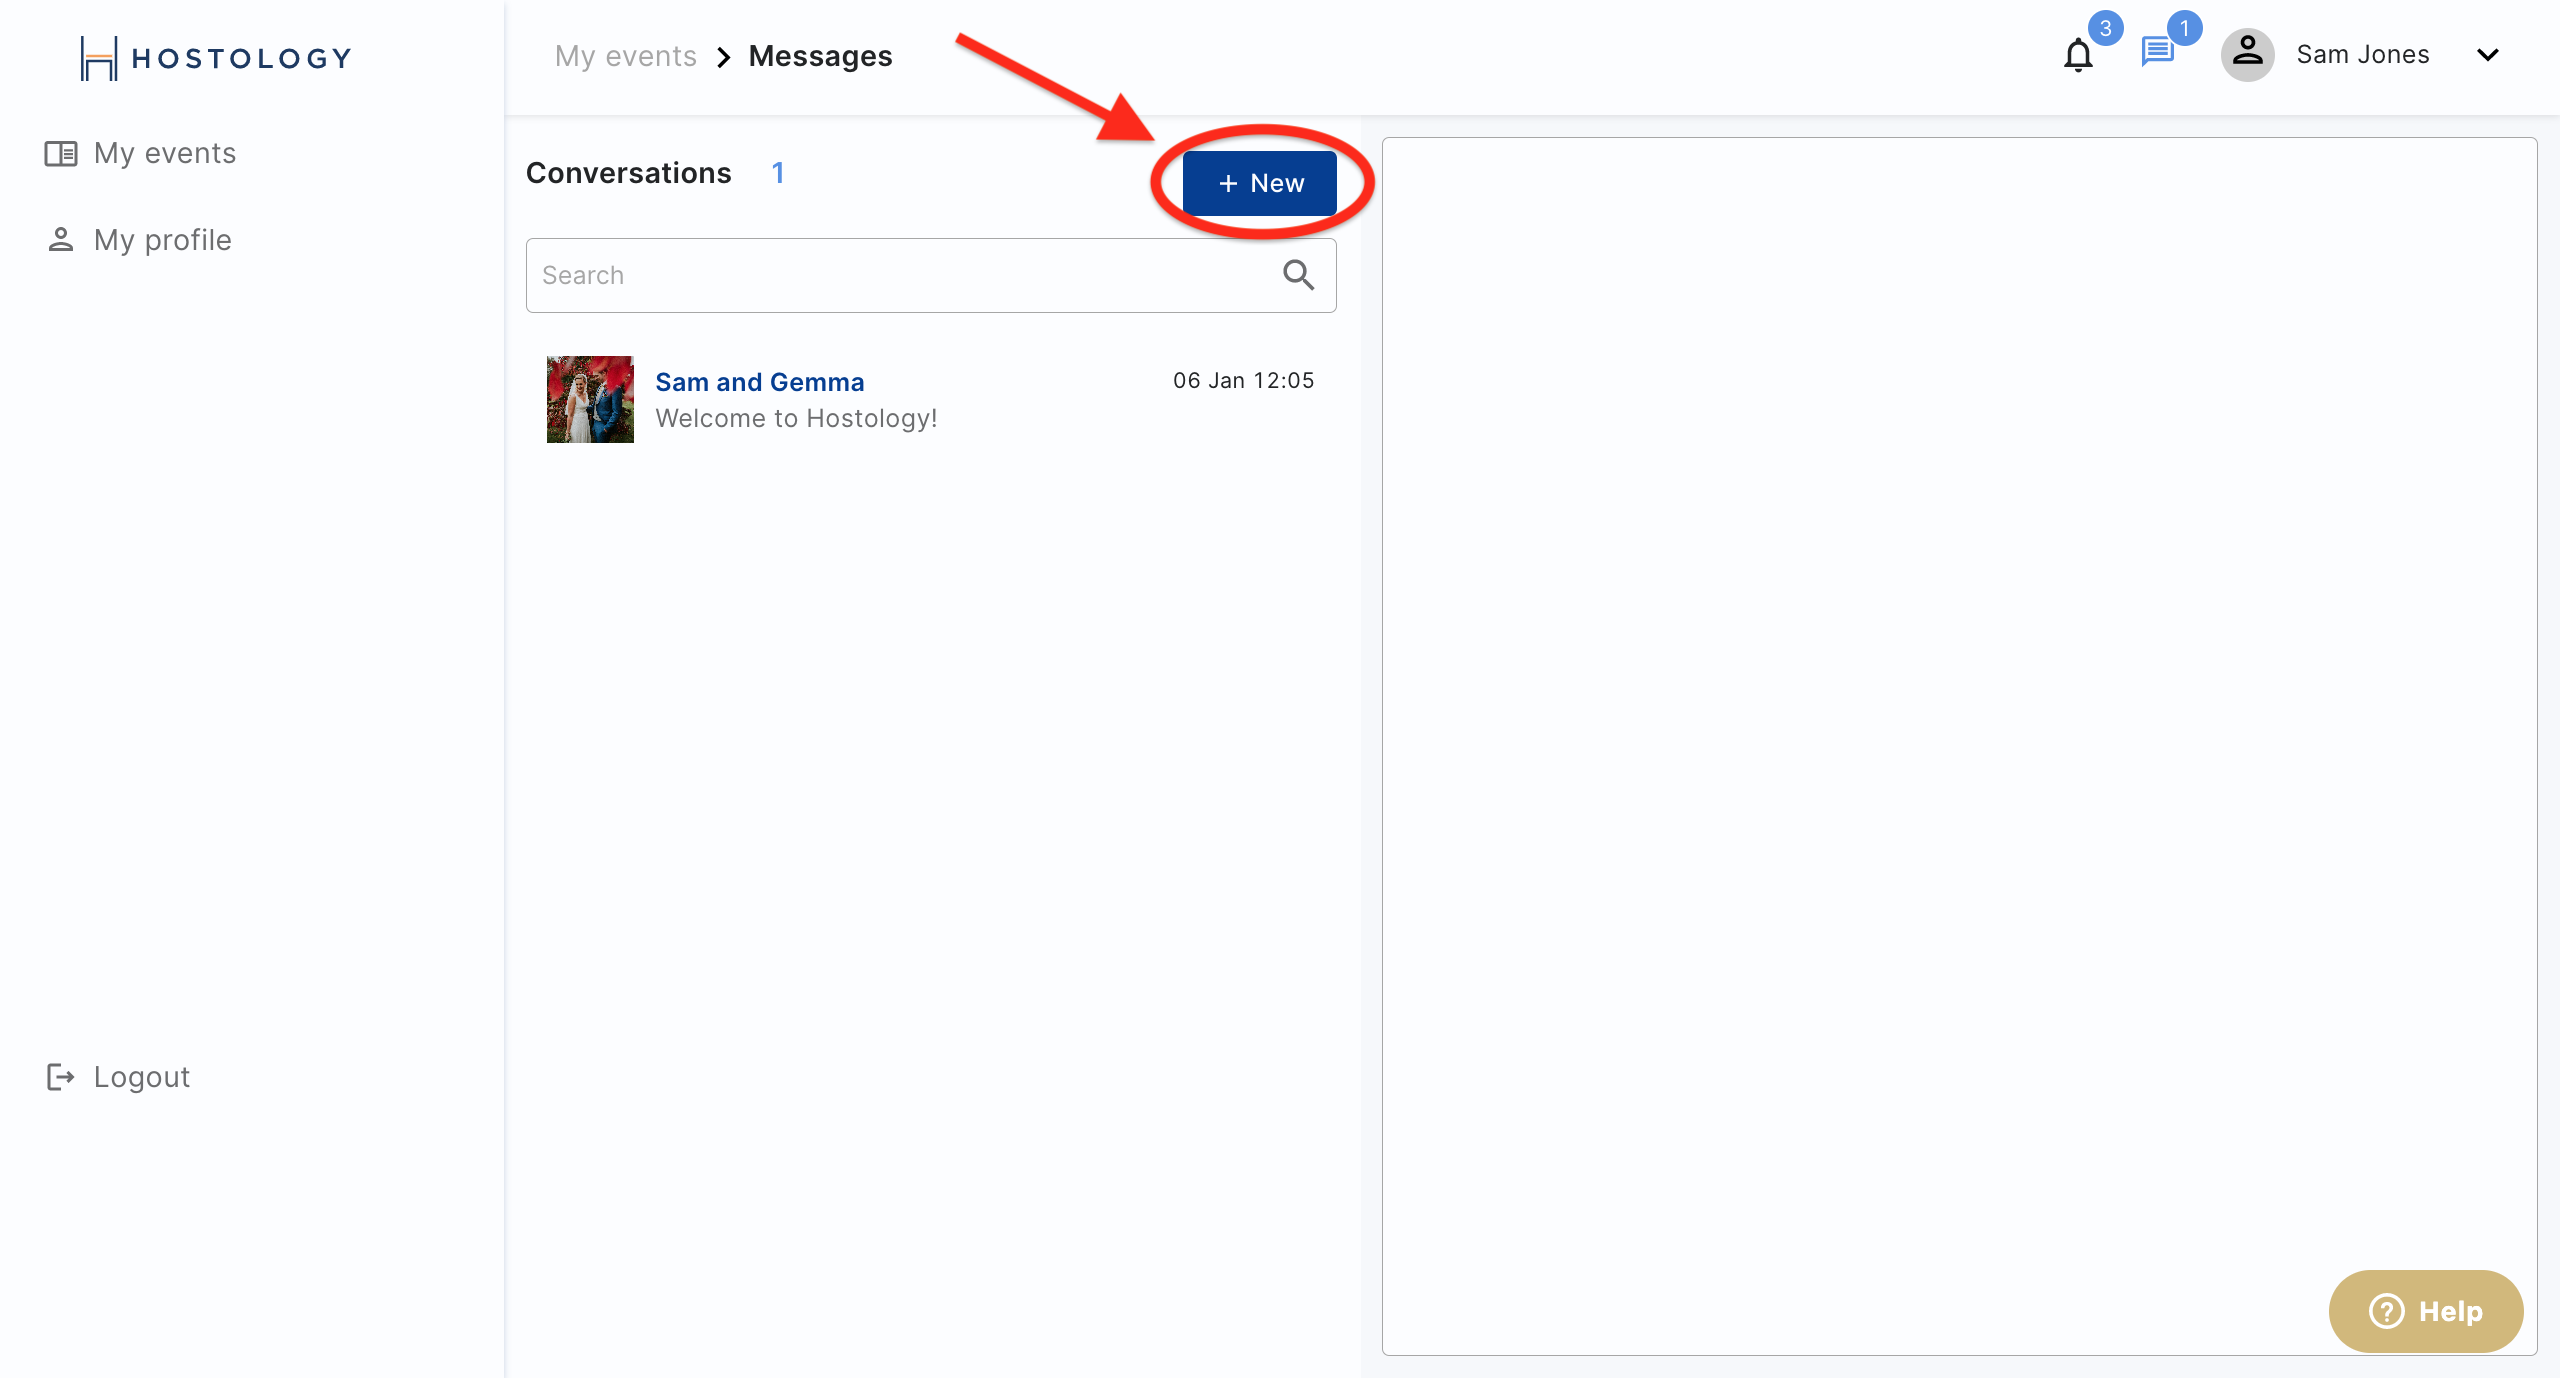Open the notifications bell

click(2078, 55)
